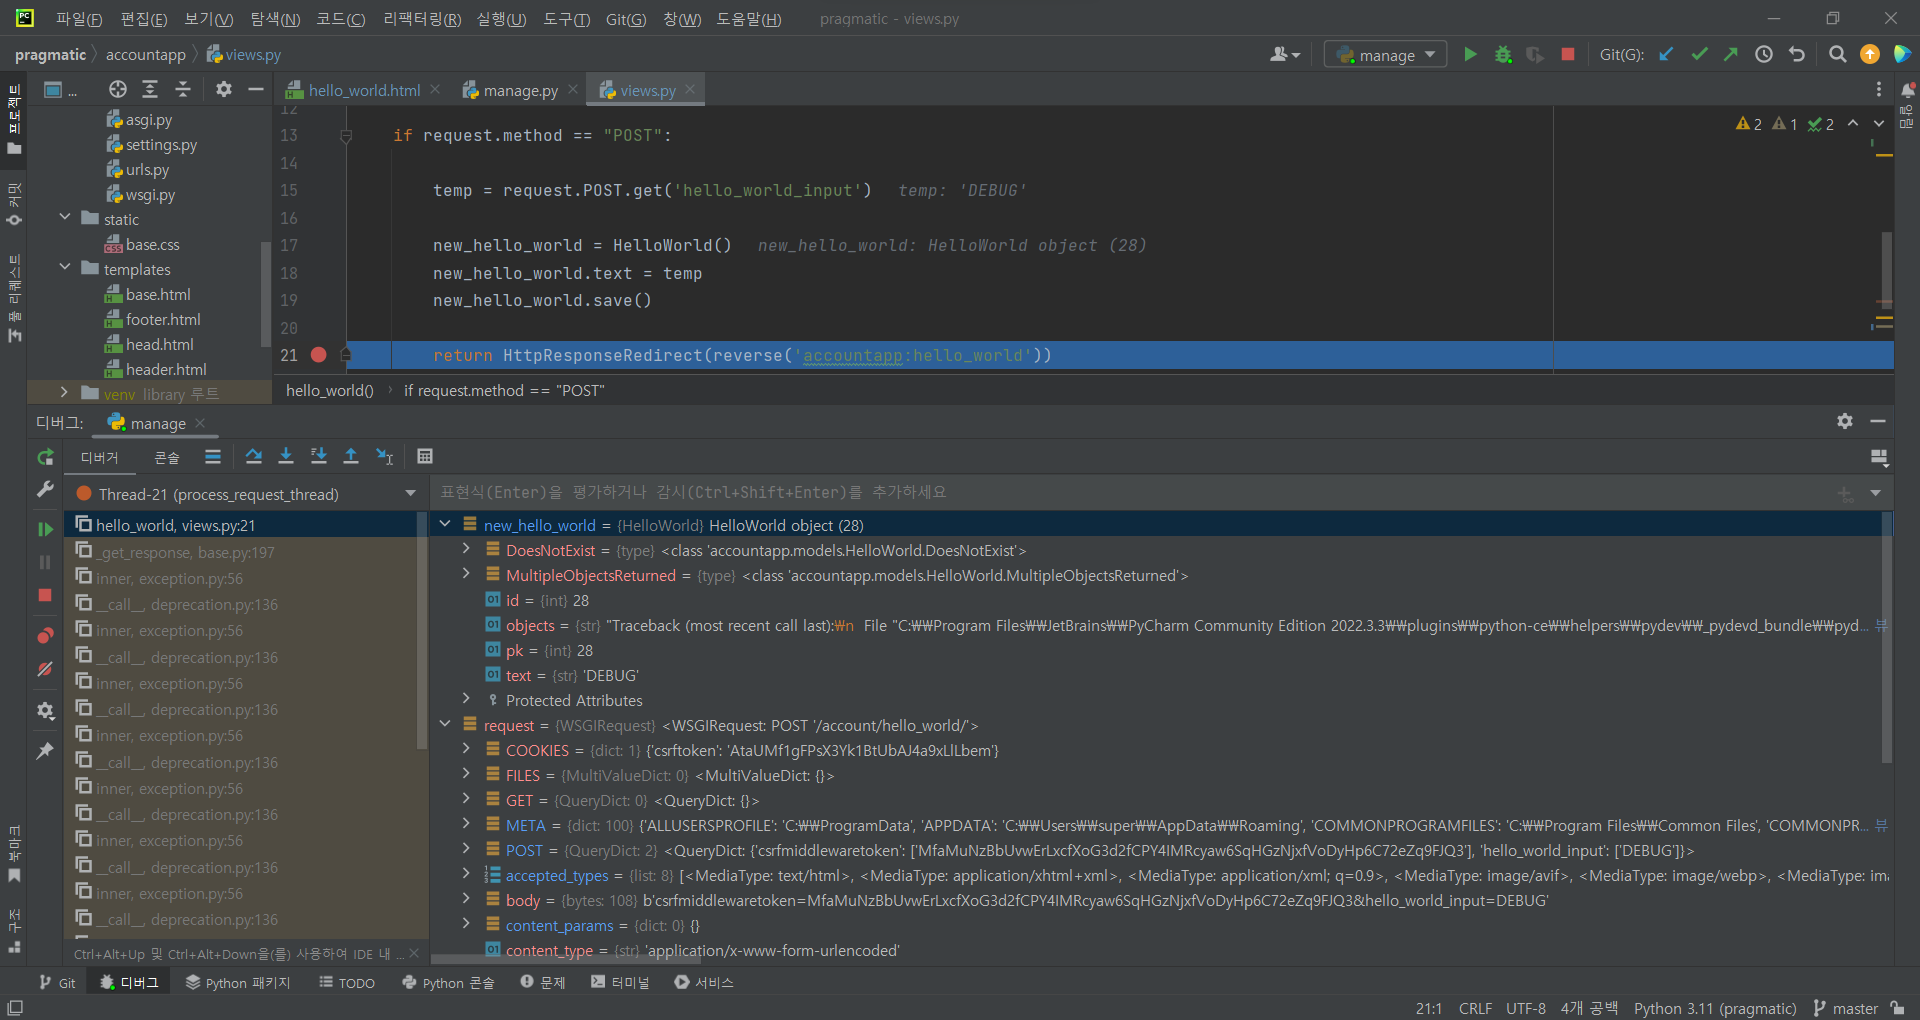The image size is (1920, 1020).
Task: Switch to the manage.py editor tab
Action: tap(520, 91)
